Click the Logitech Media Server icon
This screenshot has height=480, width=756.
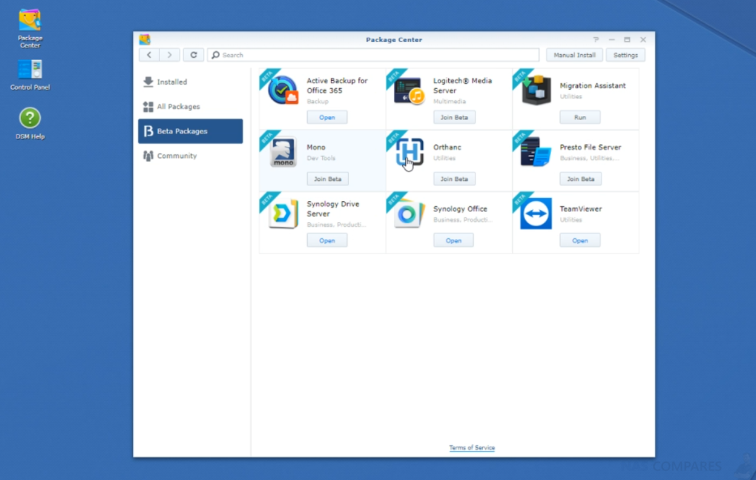[409, 90]
